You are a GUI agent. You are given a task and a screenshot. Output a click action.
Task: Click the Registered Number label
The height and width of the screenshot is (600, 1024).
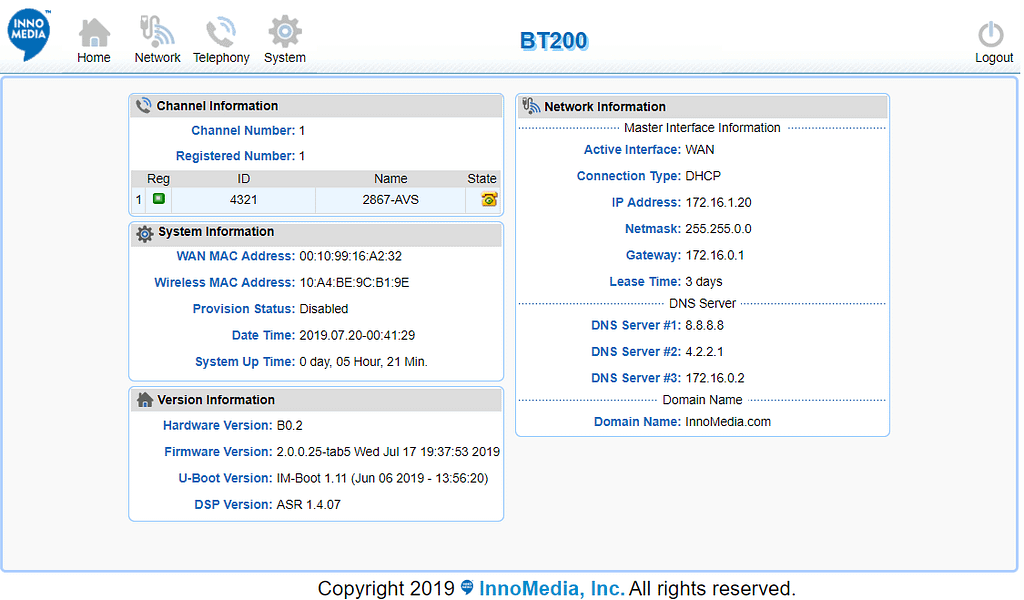(235, 156)
